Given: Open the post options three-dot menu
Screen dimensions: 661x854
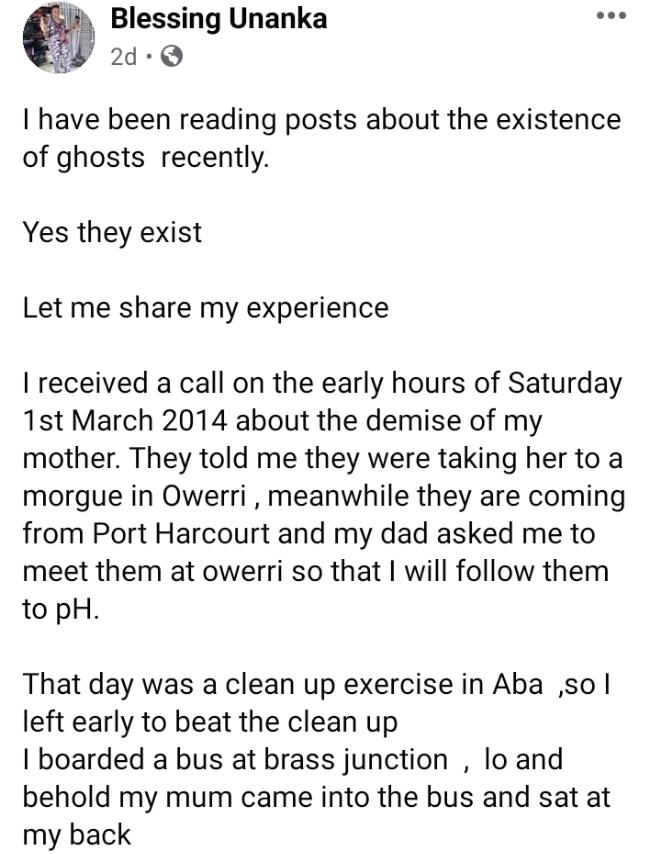Looking at the screenshot, I should [x=610, y=16].
